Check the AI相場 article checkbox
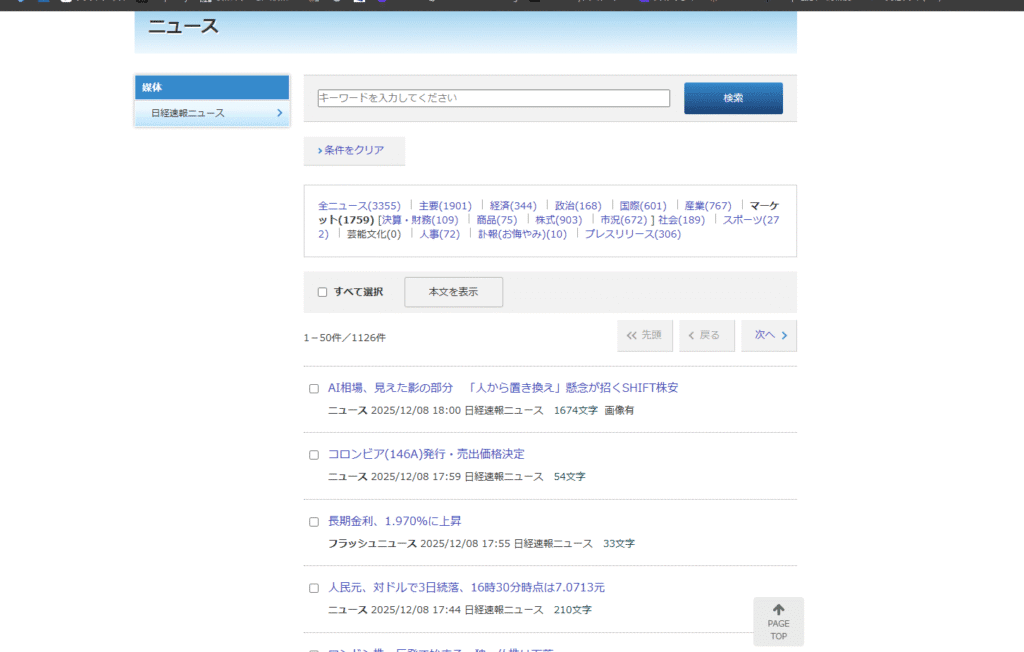 [x=314, y=388]
